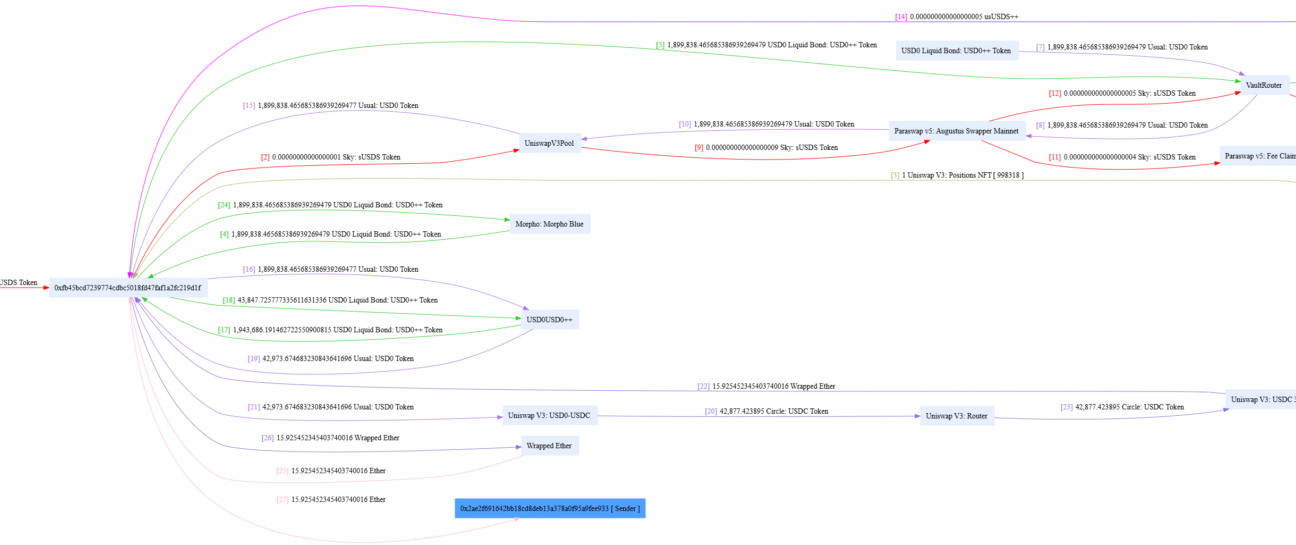Click edge label [3] Uniswap V3: Positions NFT

[x=957, y=175]
